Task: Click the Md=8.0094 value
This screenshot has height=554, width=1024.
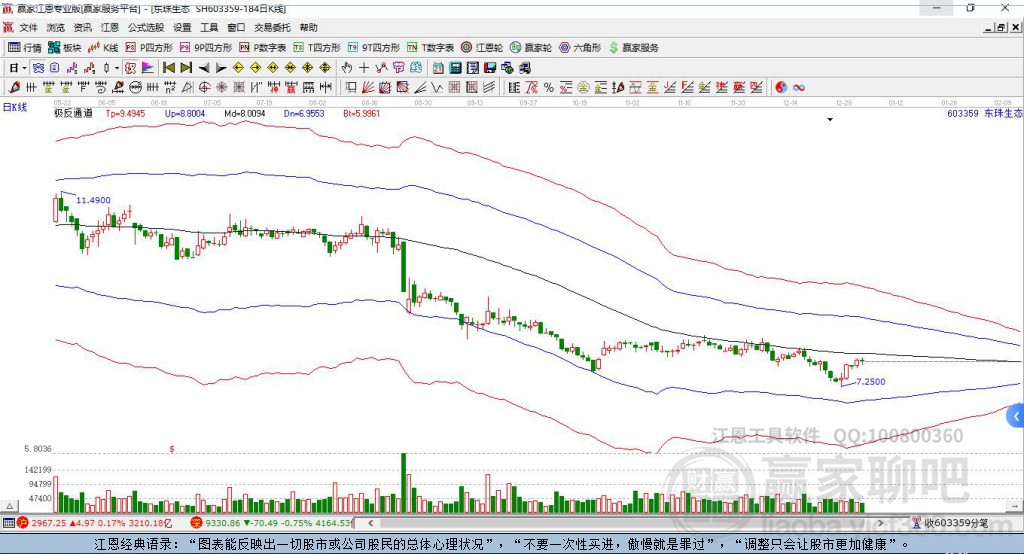Action: click(x=245, y=113)
